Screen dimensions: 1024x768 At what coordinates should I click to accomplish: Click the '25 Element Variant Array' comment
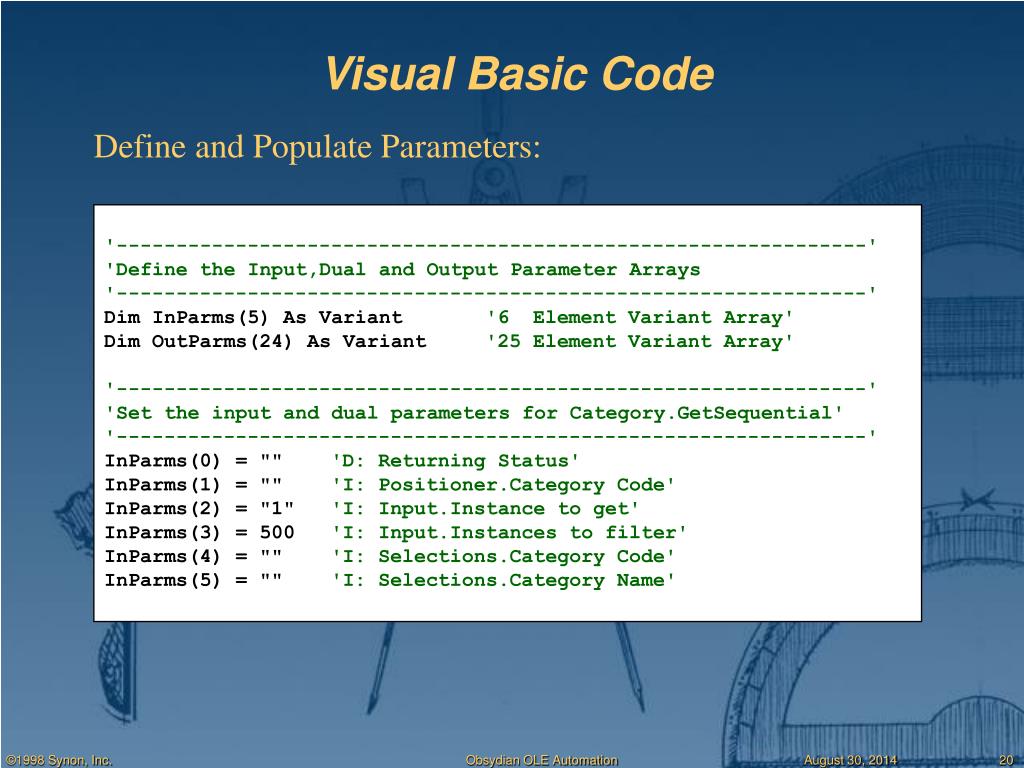640,342
